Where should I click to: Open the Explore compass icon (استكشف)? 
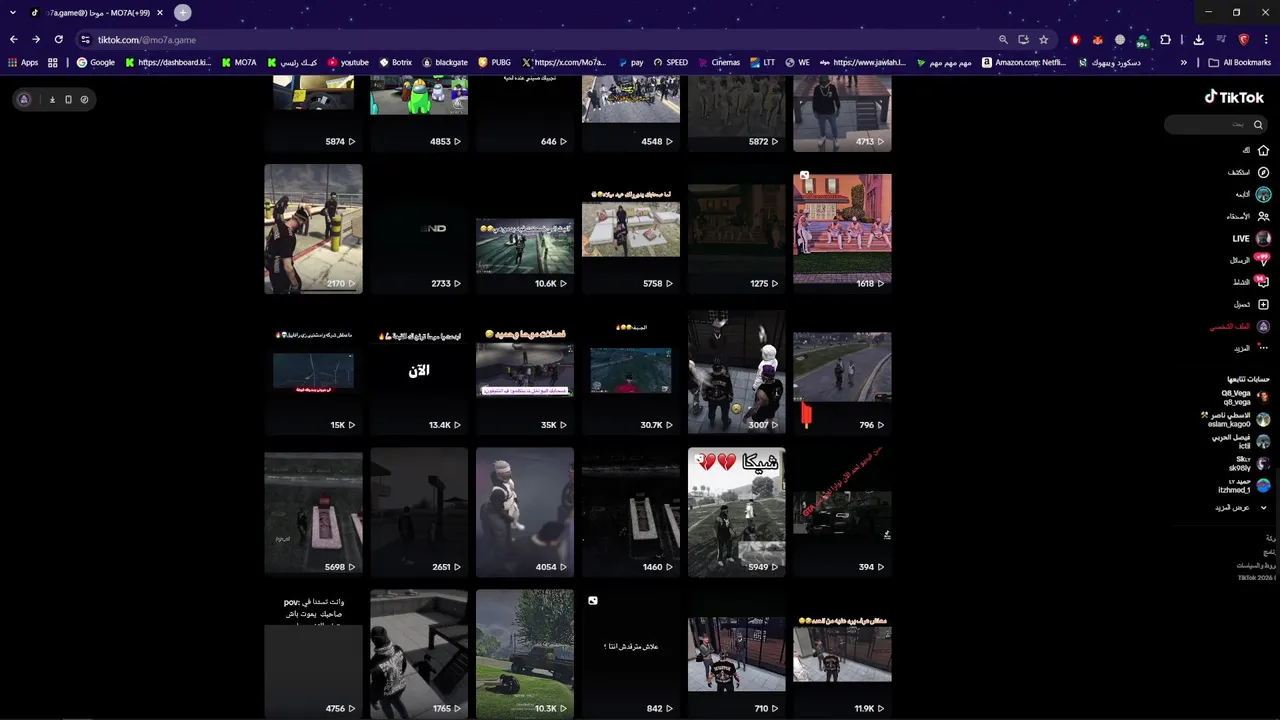pos(1263,172)
